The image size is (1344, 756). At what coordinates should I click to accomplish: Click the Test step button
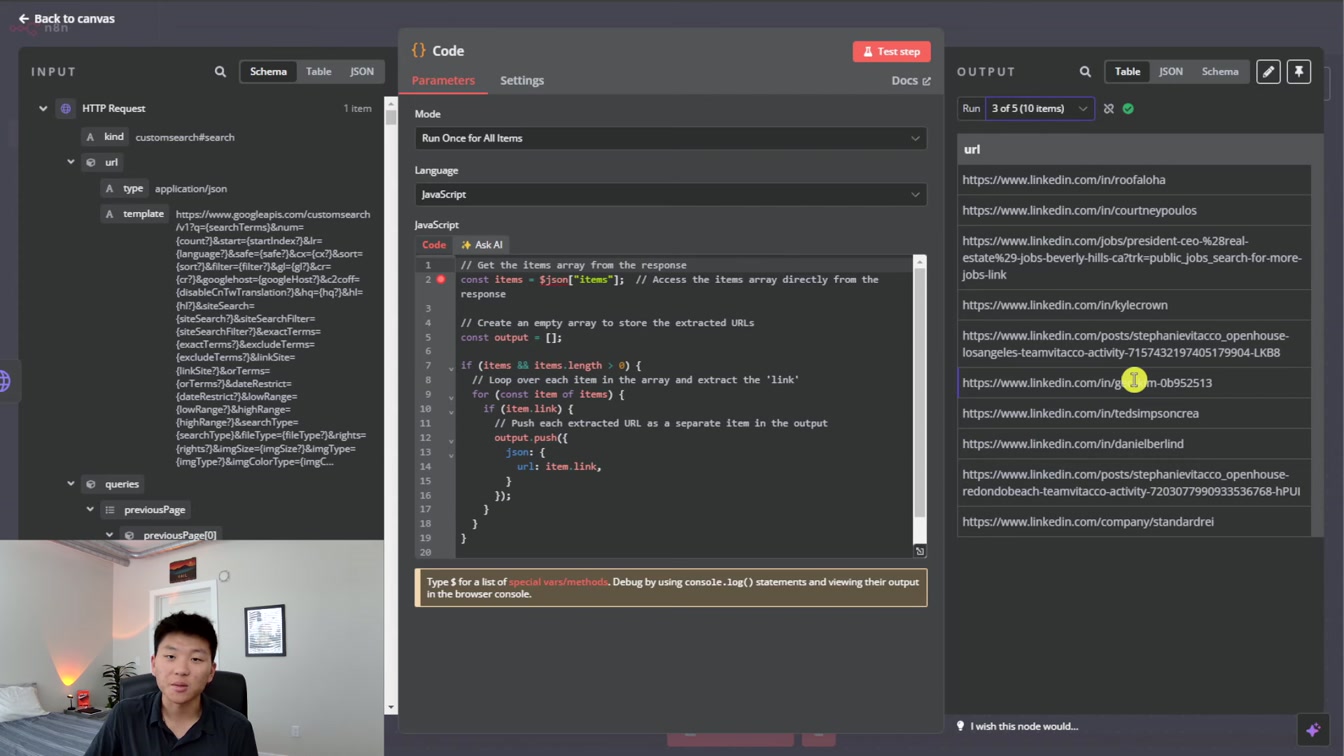point(891,51)
